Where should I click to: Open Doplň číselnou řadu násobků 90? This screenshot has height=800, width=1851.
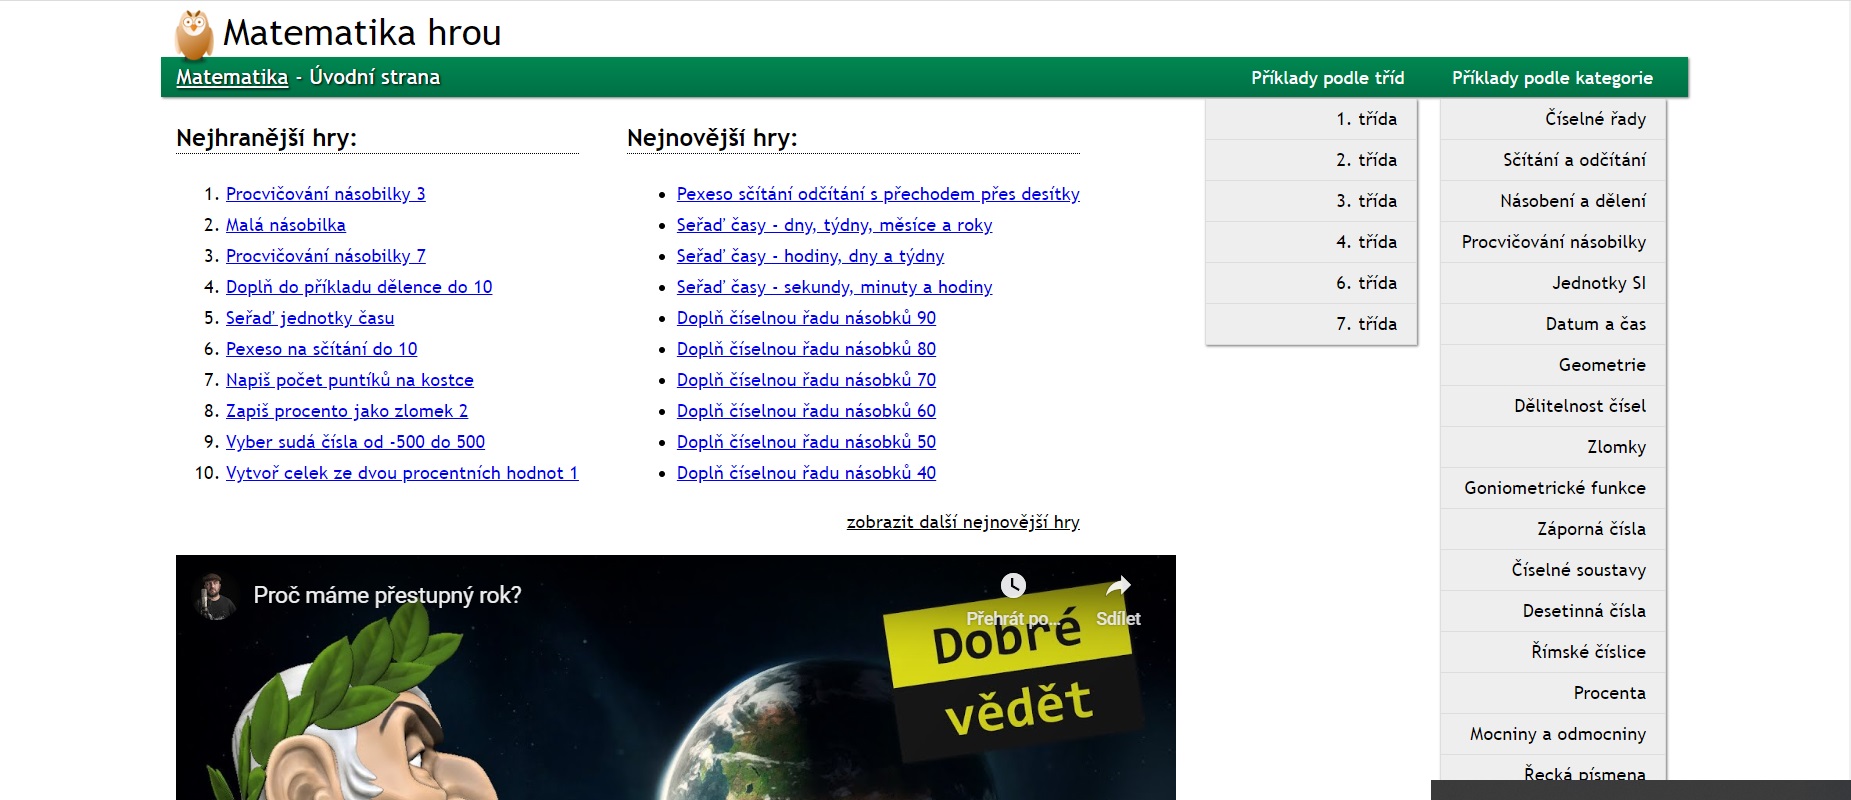point(806,318)
